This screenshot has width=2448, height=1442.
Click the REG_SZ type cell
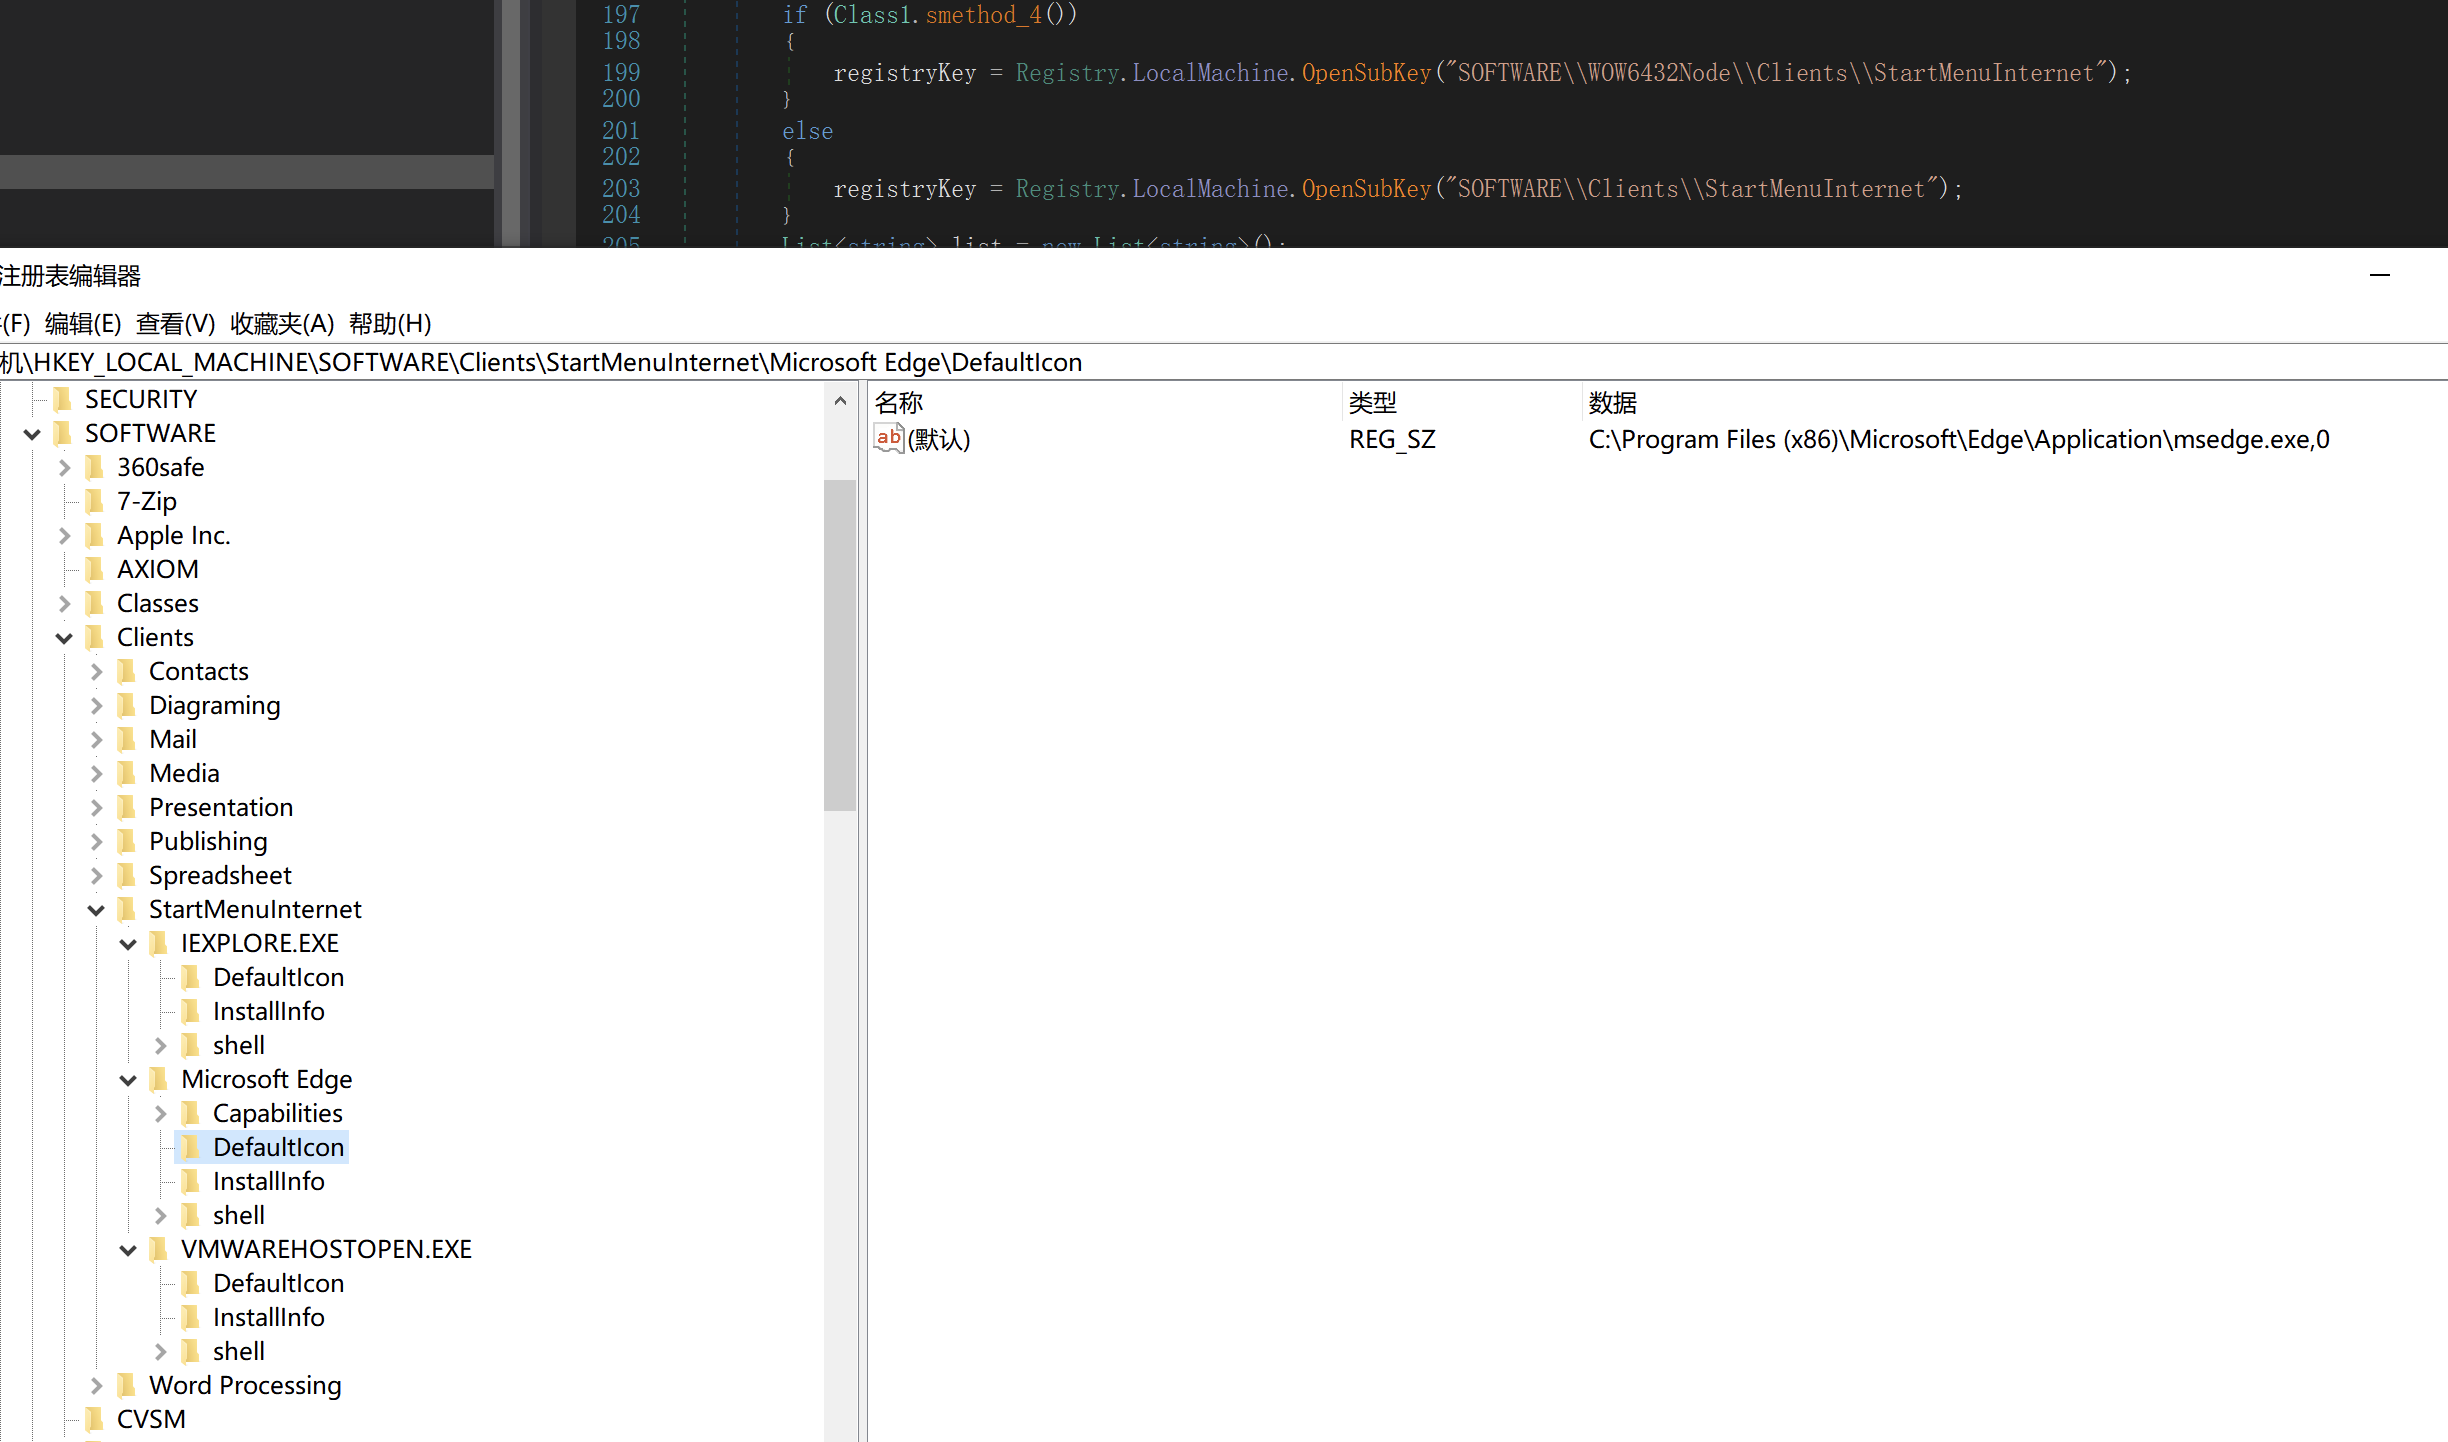click(1392, 439)
